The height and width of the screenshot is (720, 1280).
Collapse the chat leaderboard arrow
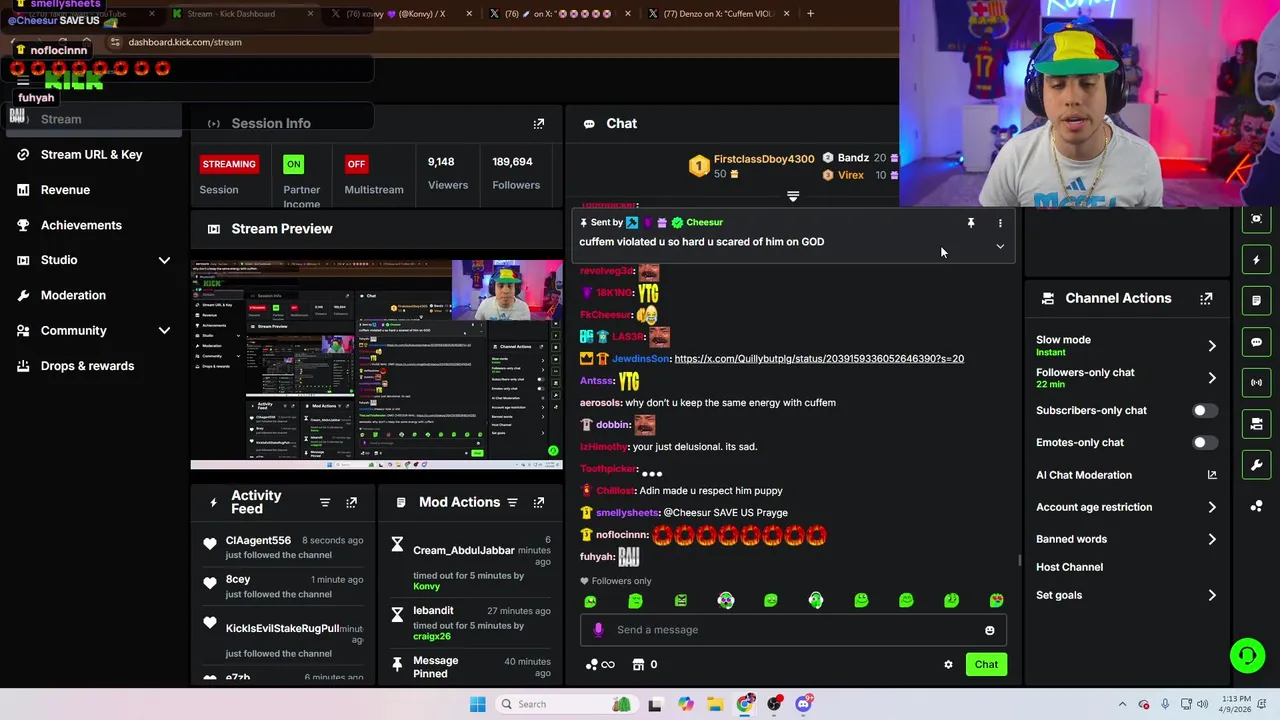point(793,197)
